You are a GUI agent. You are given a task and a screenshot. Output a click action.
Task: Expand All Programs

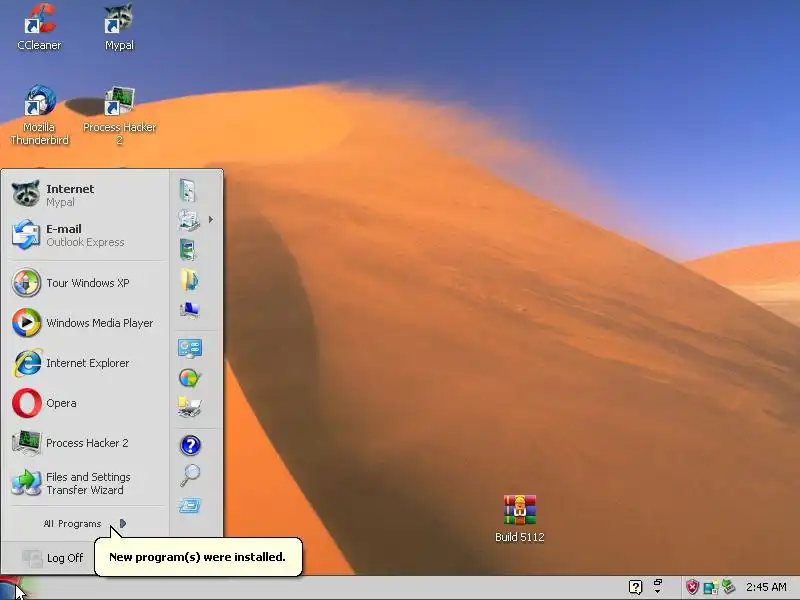tap(85, 523)
